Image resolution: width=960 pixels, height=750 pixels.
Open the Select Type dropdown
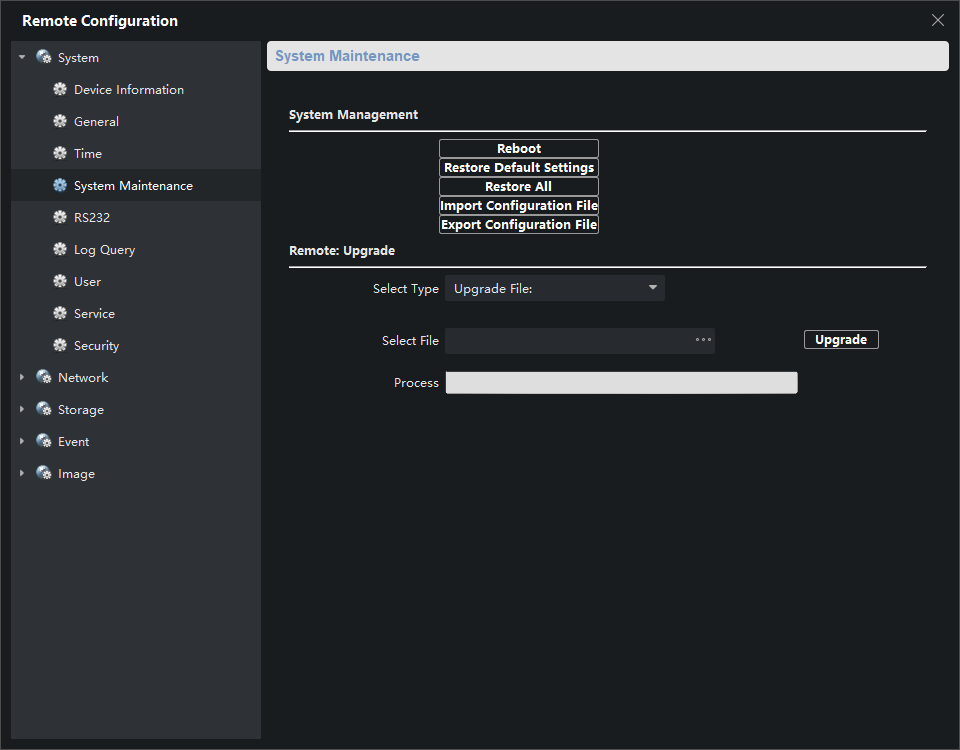tap(554, 289)
